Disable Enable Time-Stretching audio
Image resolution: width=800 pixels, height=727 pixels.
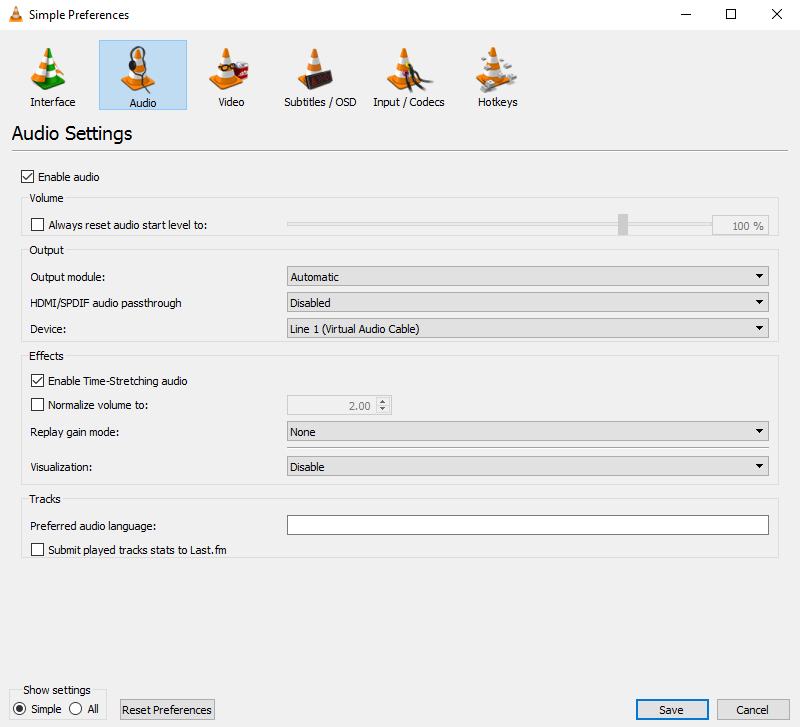37,380
